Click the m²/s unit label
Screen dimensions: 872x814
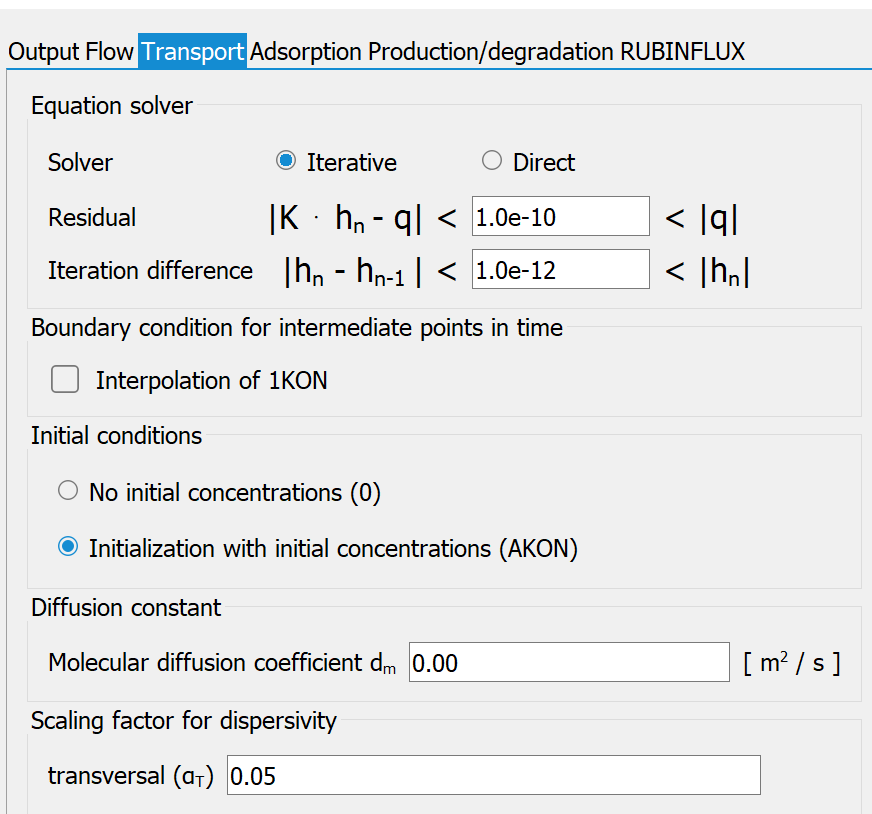point(792,663)
